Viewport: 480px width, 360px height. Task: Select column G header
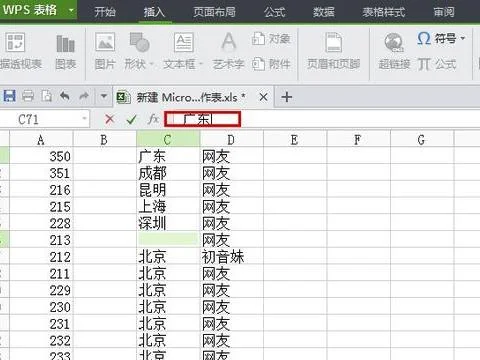(422, 139)
